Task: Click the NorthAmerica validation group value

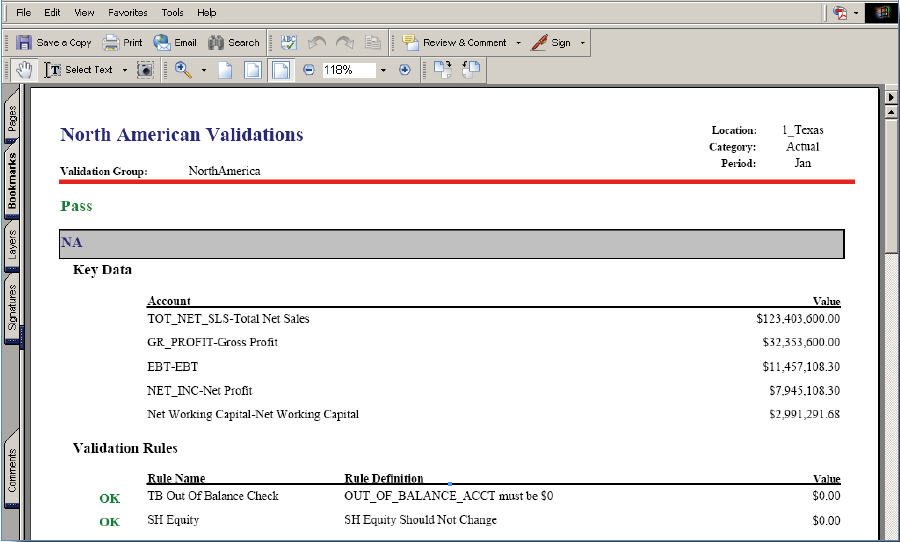Action: [x=224, y=171]
